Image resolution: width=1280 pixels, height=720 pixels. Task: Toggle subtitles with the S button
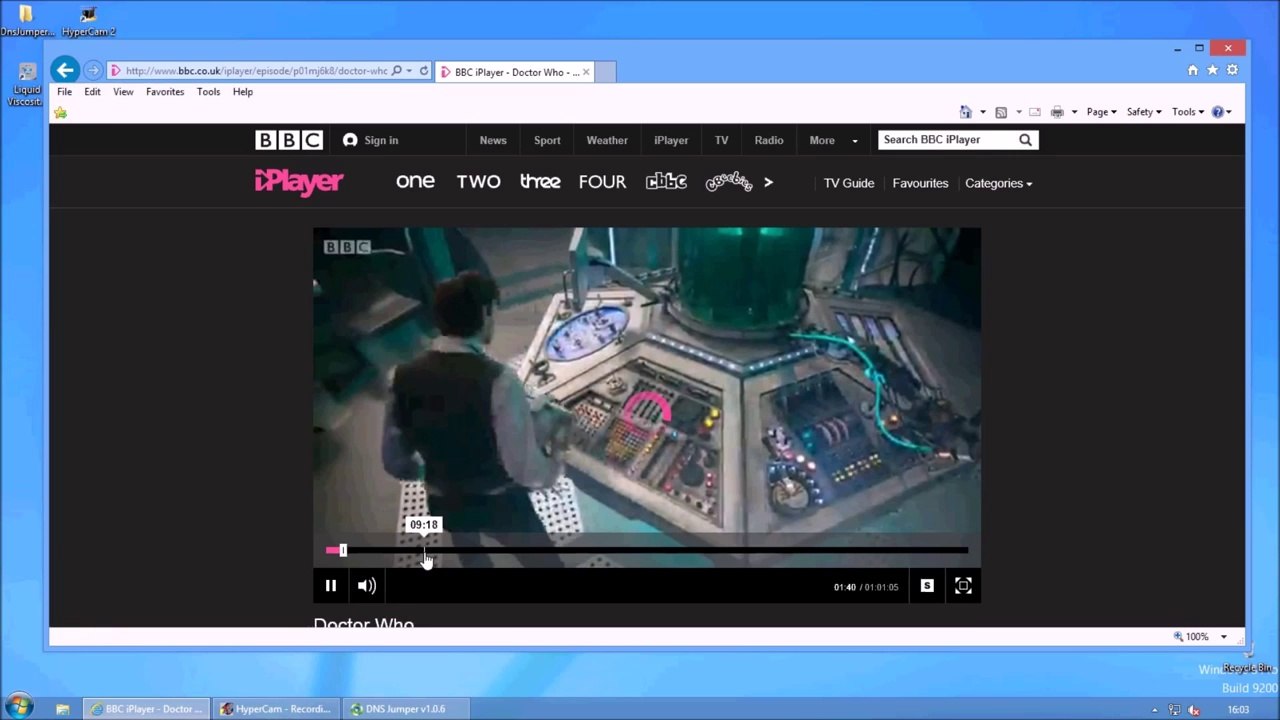(x=927, y=586)
